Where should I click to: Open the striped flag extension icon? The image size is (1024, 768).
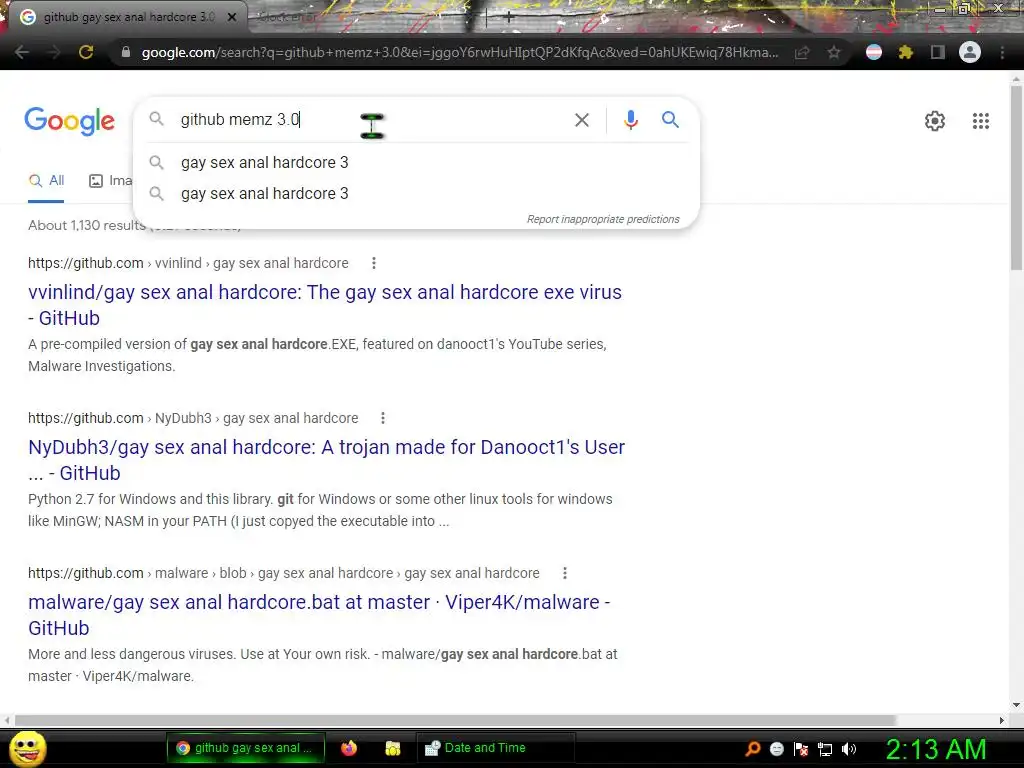point(874,52)
